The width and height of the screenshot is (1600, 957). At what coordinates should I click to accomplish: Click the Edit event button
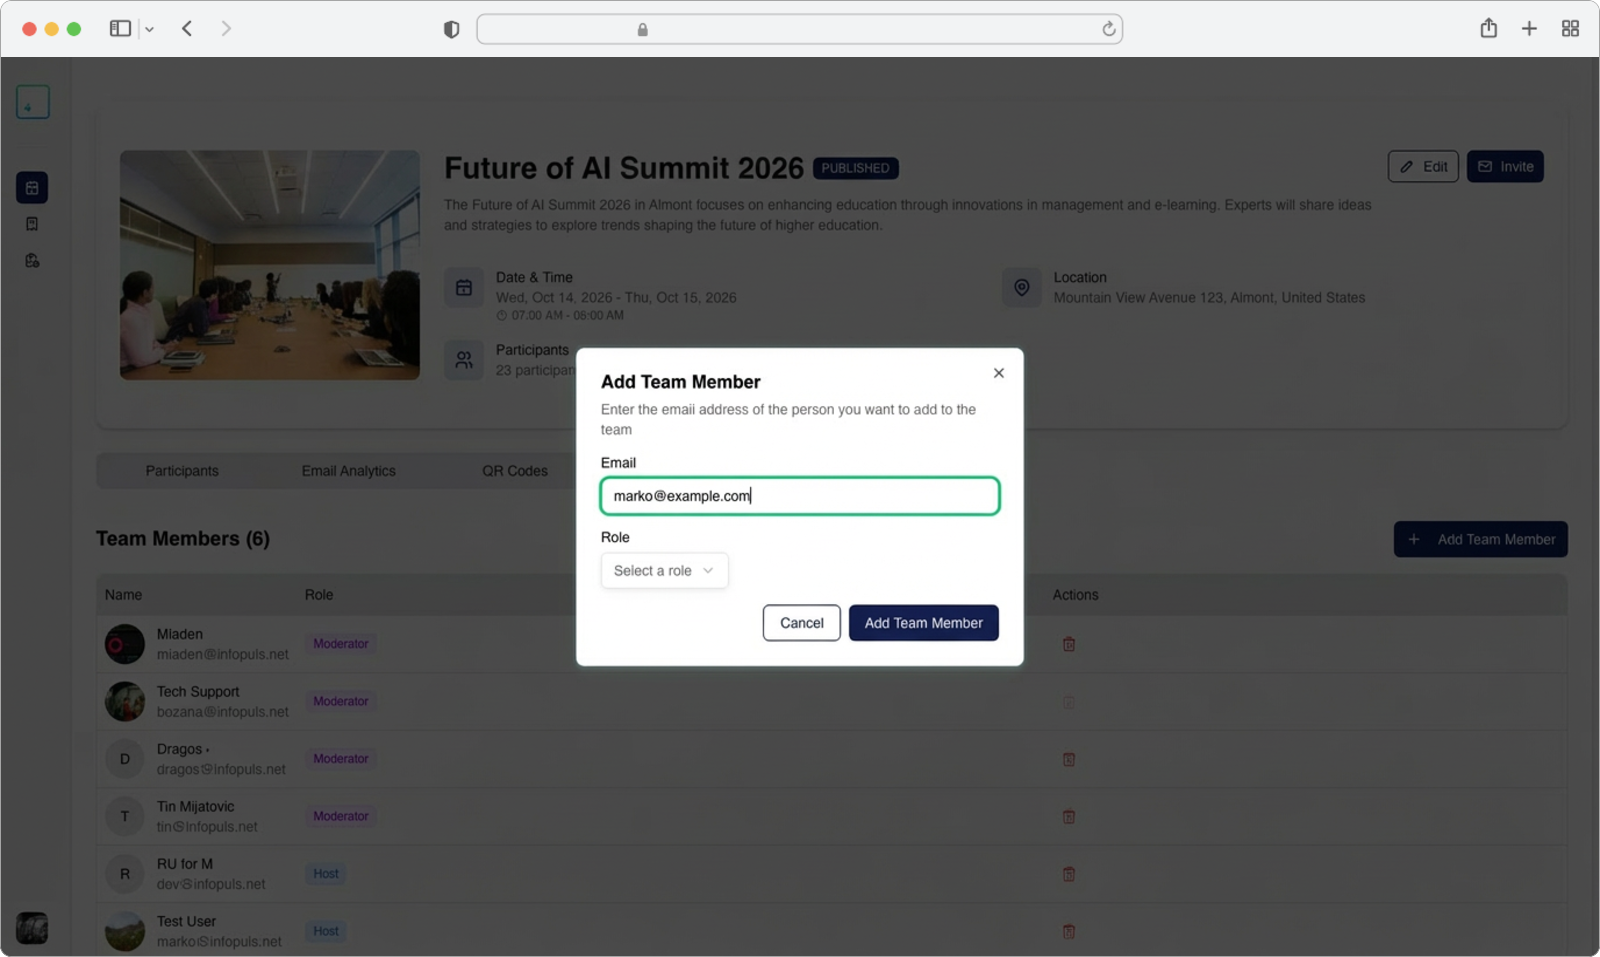click(1422, 167)
